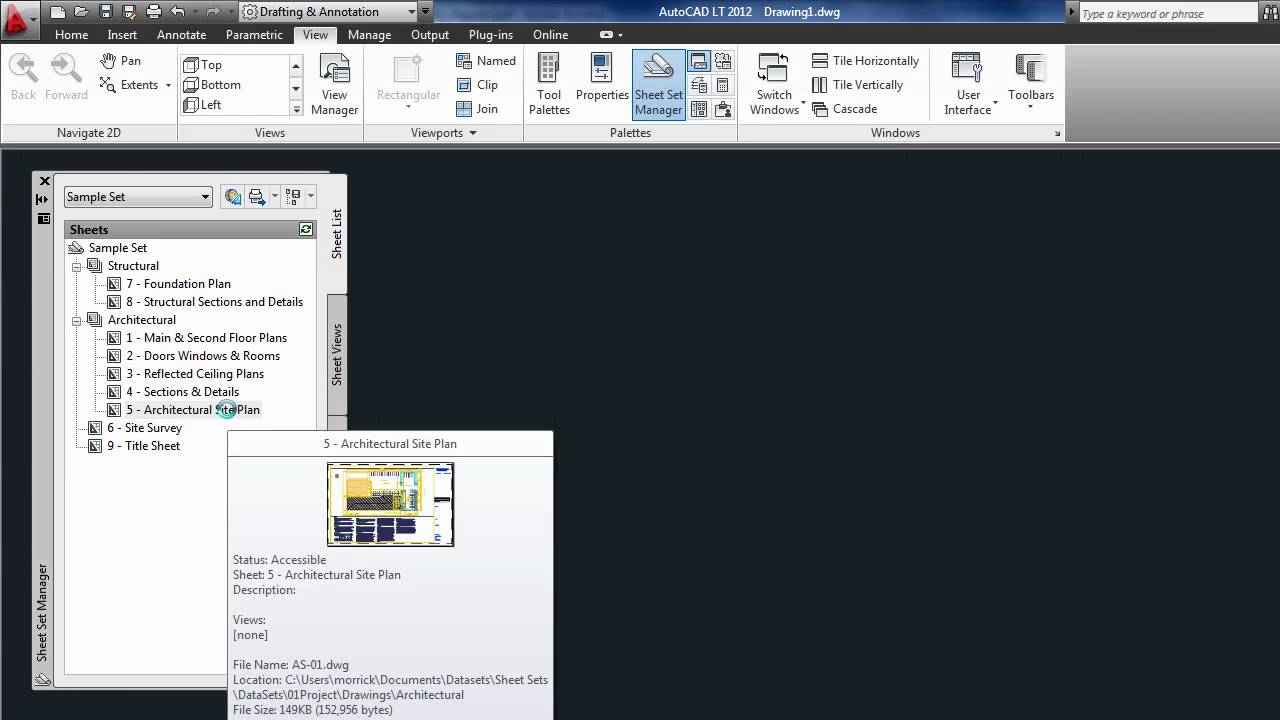Image resolution: width=1280 pixels, height=720 pixels.
Task: Click the keyword search input field
Action: [1169, 13]
